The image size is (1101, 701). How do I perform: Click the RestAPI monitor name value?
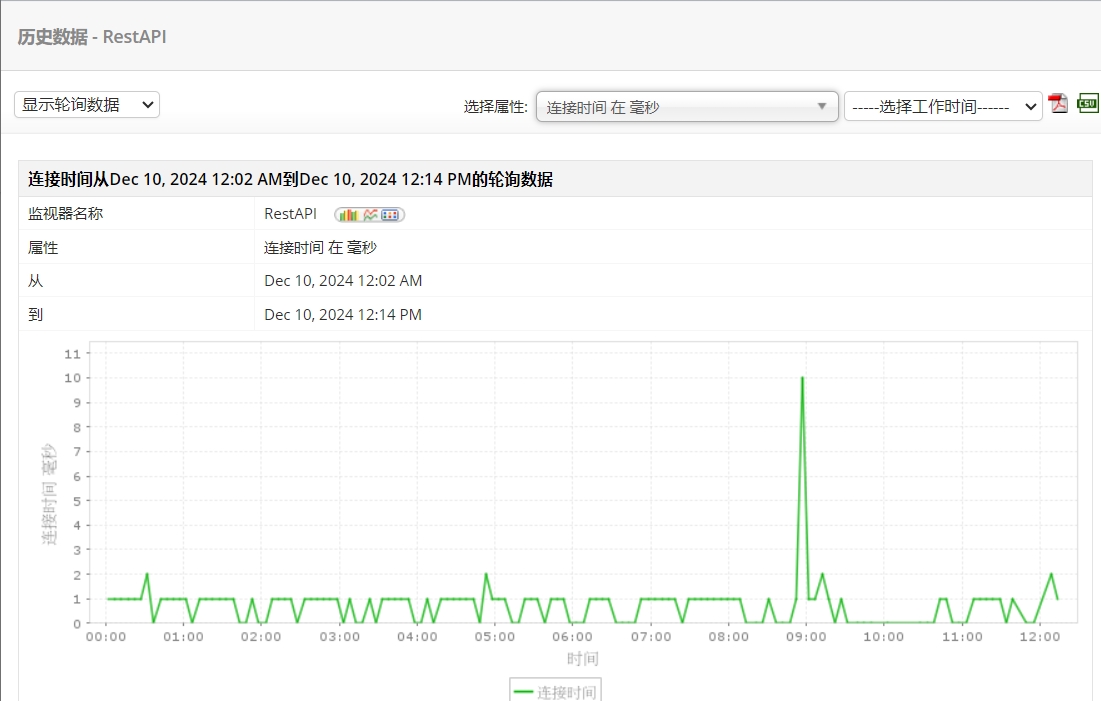pos(290,214)
